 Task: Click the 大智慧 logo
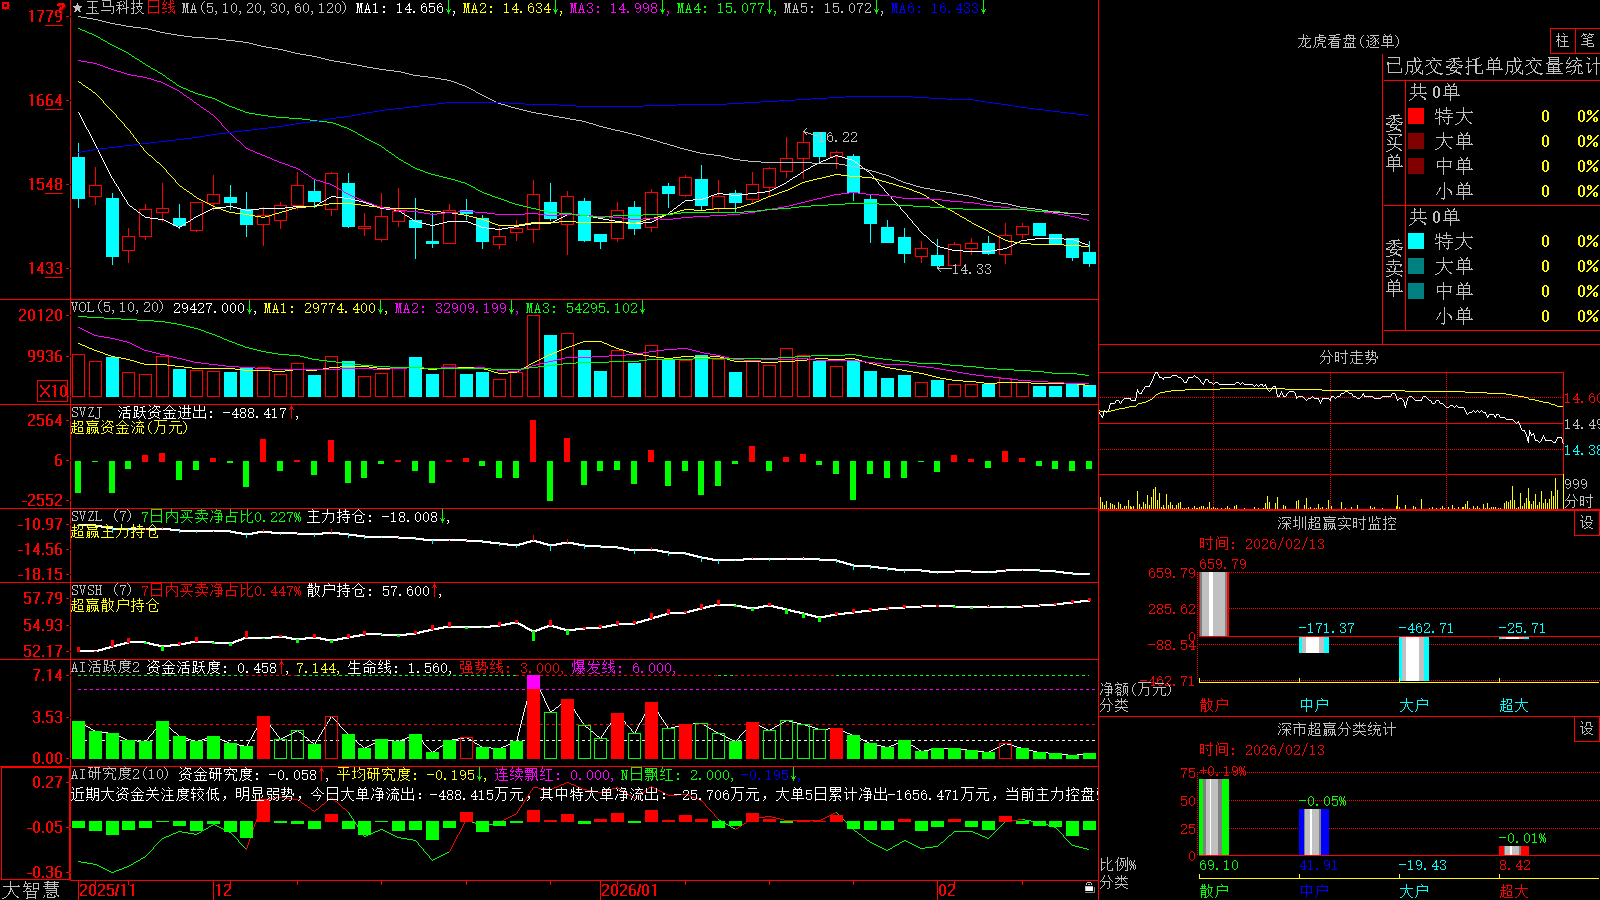(x=31, y=890)
